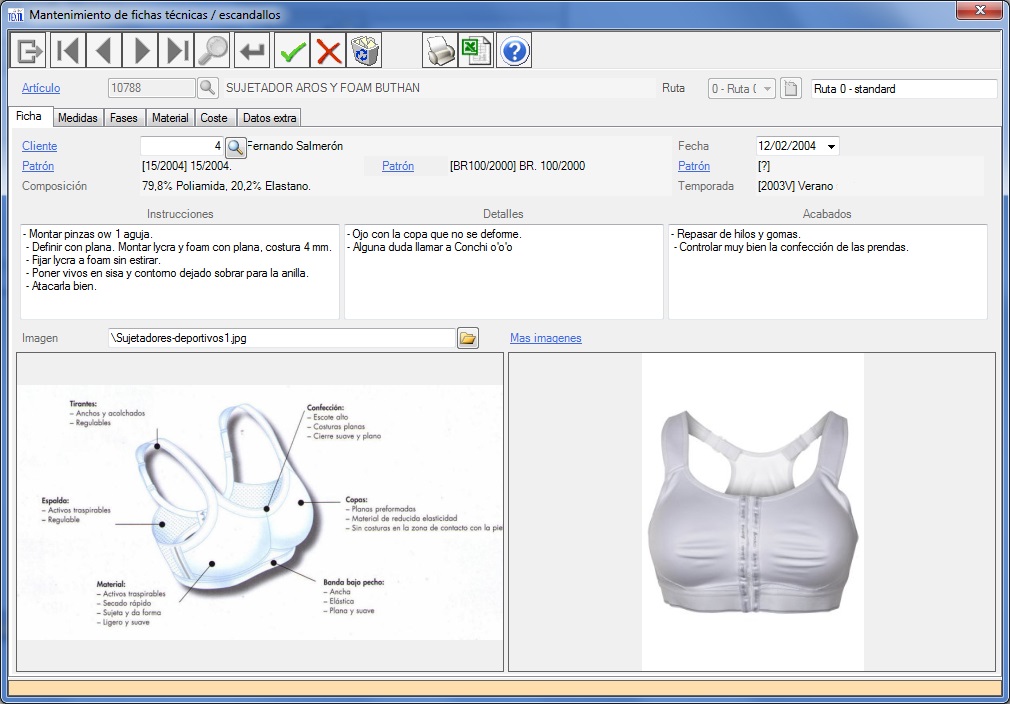This screenshot has height=704, width=1010.
Task: Click the Artículo link
Action: tap(41, 88)
